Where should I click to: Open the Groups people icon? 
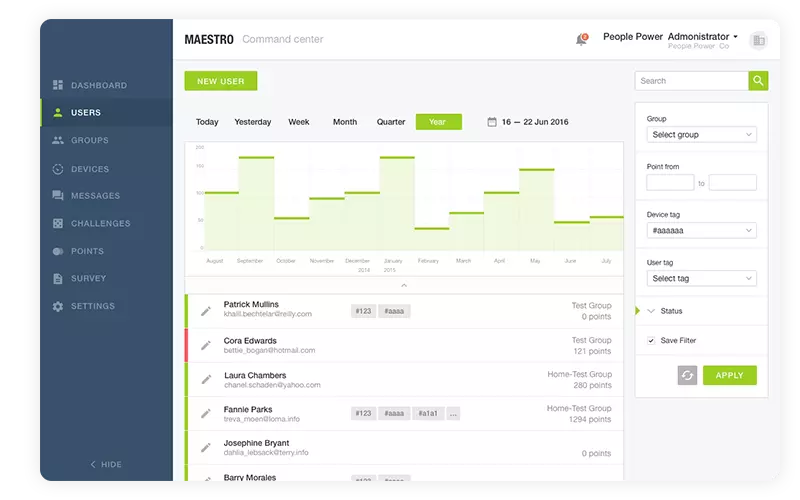click(x=58, y=140)
